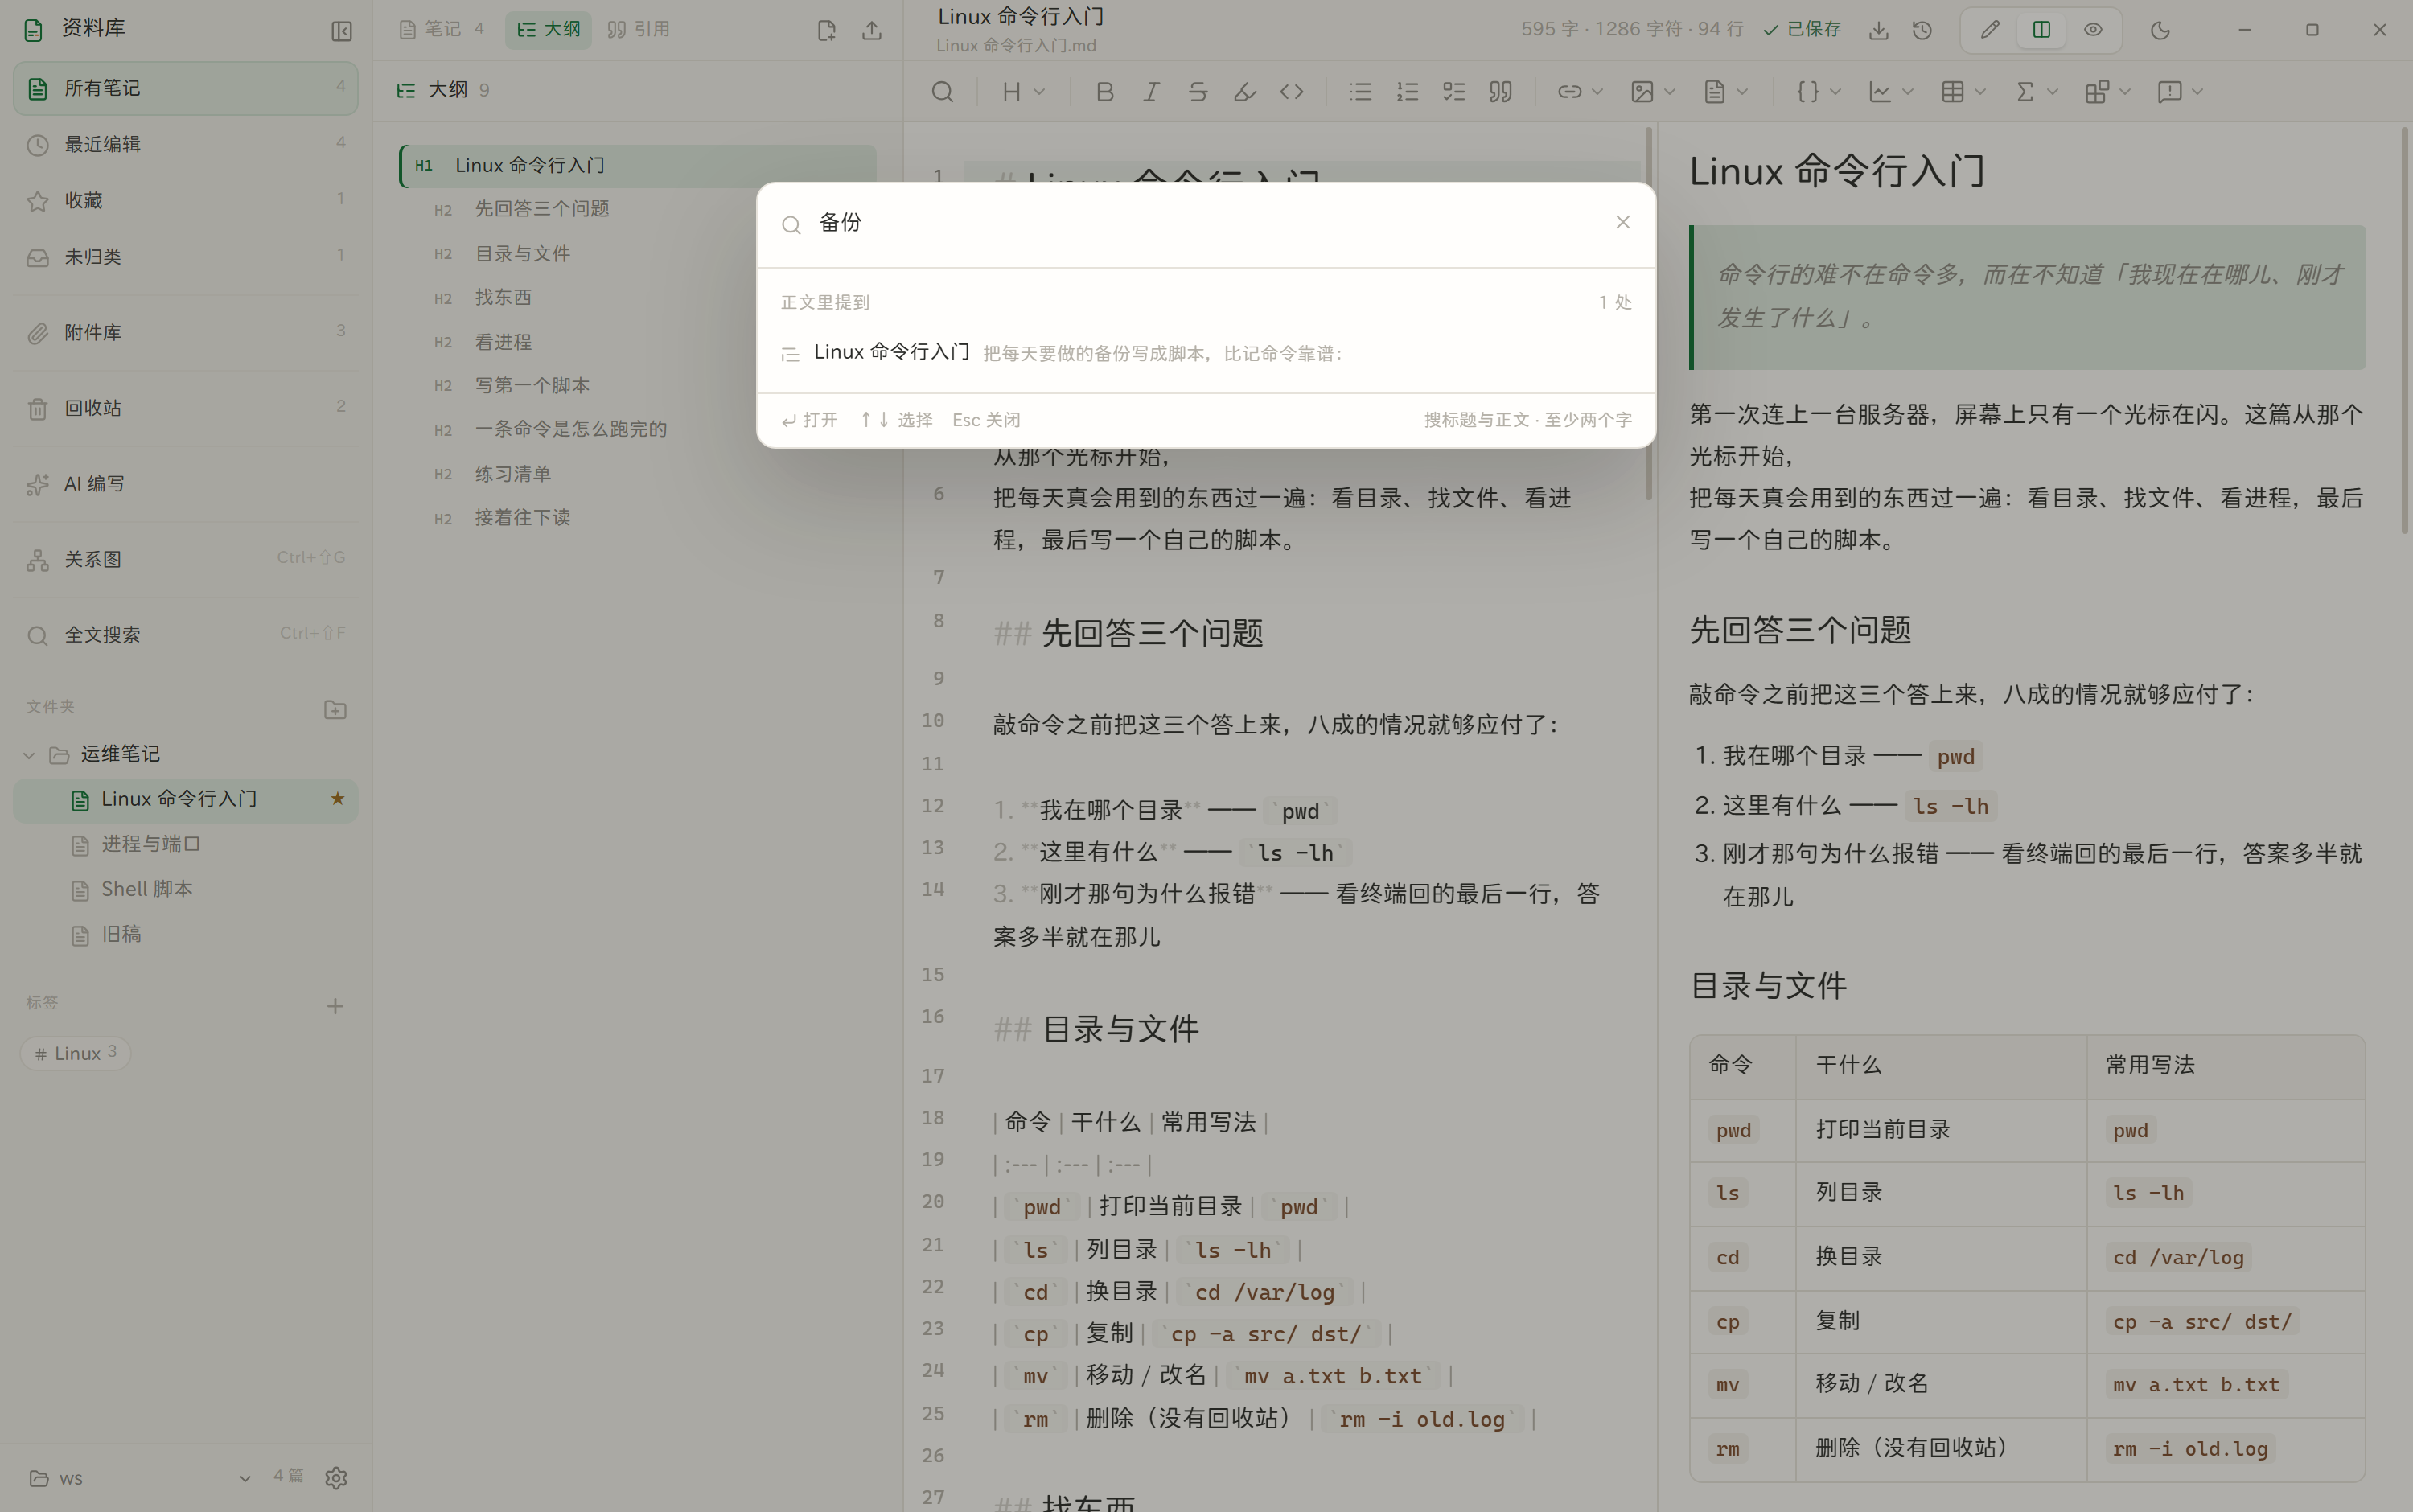
Task: Click the search input containing 备份
Action: 1205,223
